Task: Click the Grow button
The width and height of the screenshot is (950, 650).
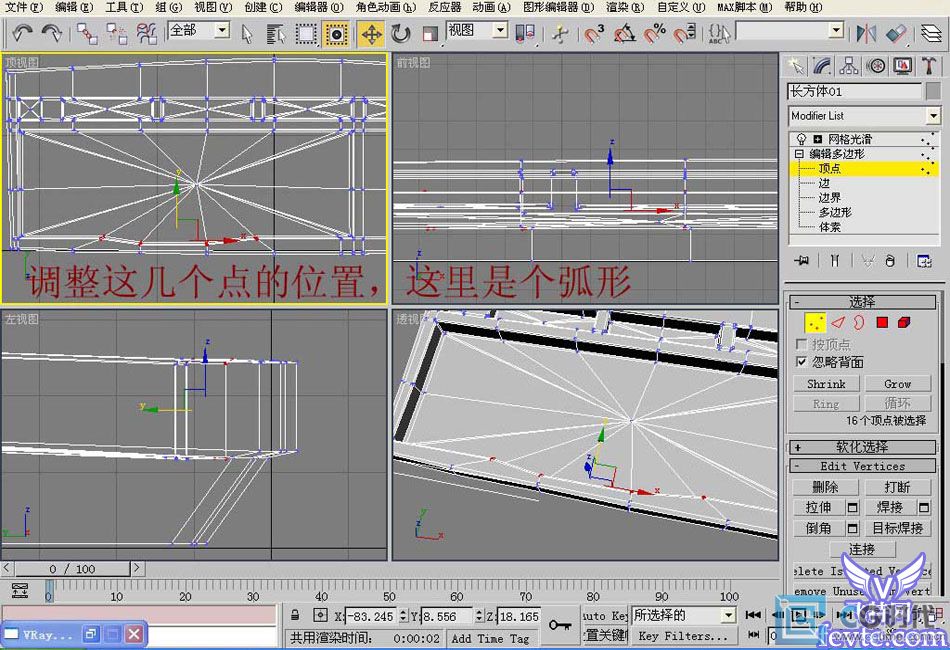Action: (897, 383)
